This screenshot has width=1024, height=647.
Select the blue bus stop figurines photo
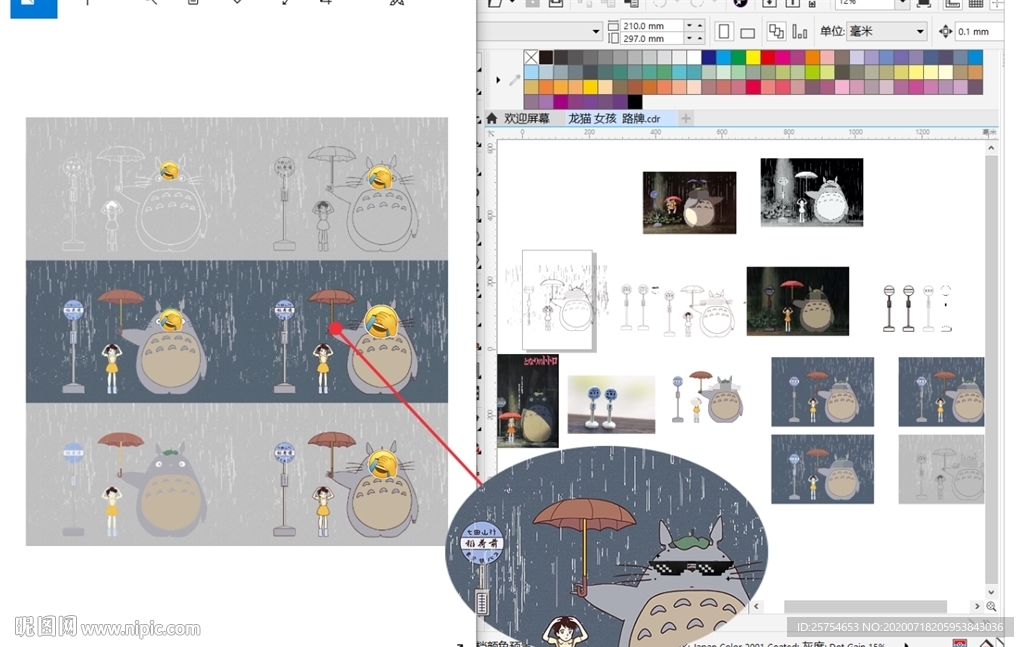[x=611, y=404]
